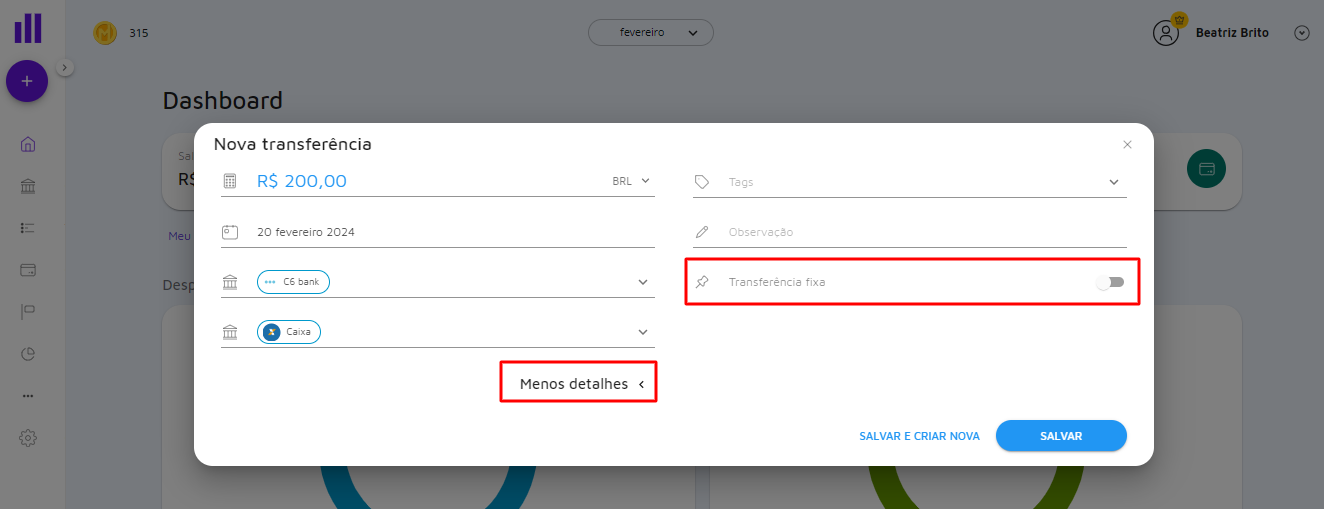Click the calculator icon beside amount

230,181
